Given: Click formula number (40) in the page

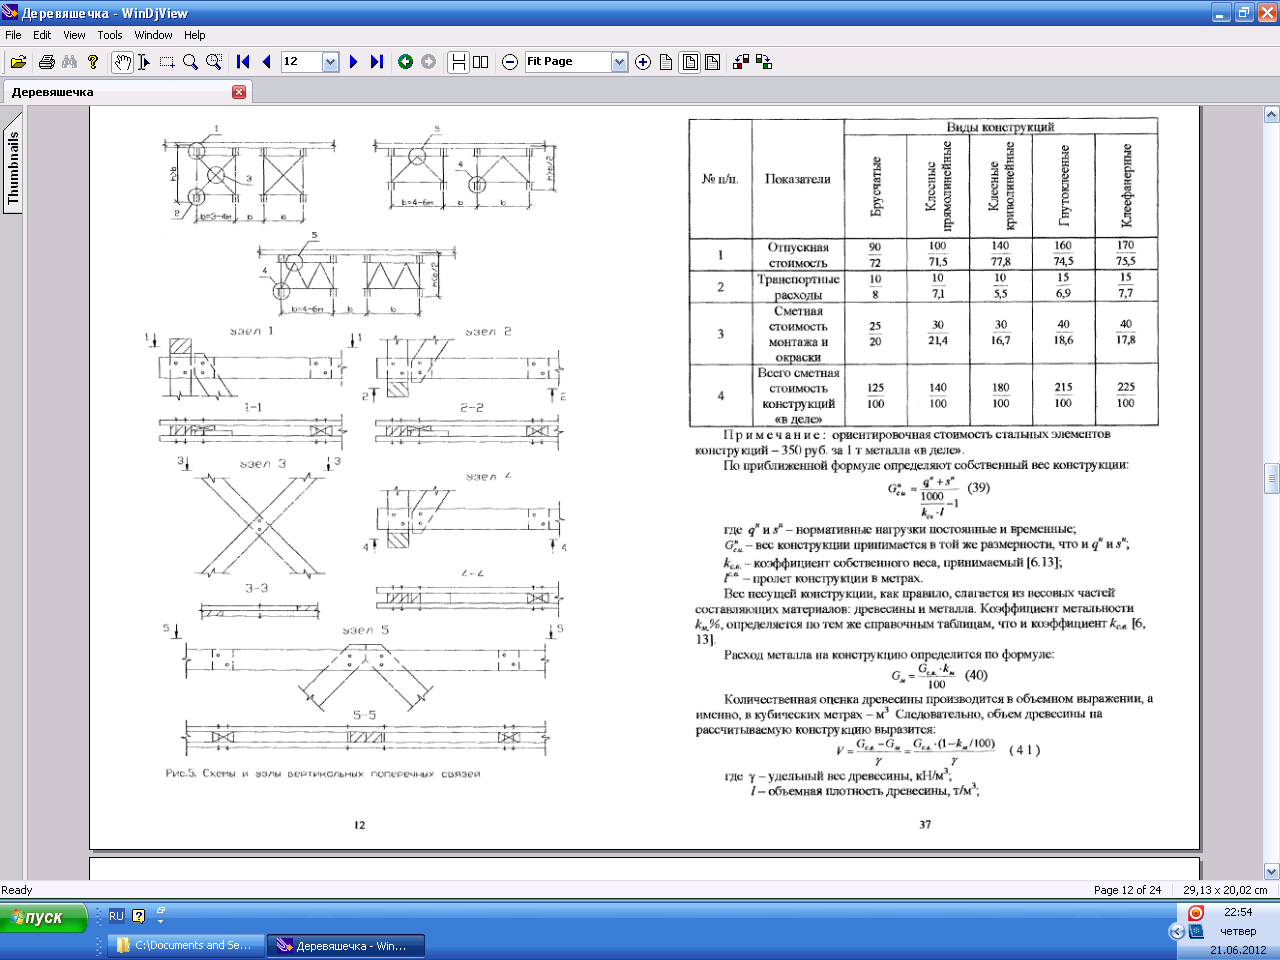Looking at the screenshot, I should point(975,675).
